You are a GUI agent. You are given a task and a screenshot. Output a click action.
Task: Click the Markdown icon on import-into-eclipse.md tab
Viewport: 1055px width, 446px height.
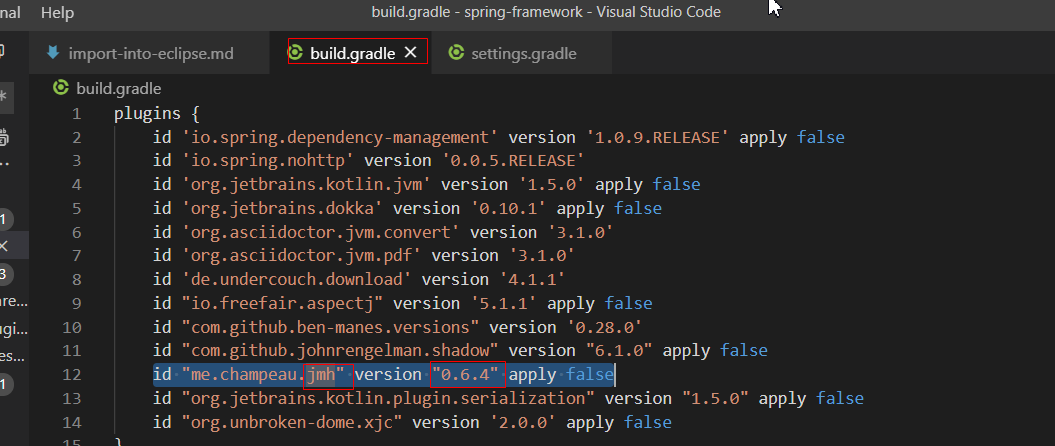pyautogui.click(x=53, y=52)
